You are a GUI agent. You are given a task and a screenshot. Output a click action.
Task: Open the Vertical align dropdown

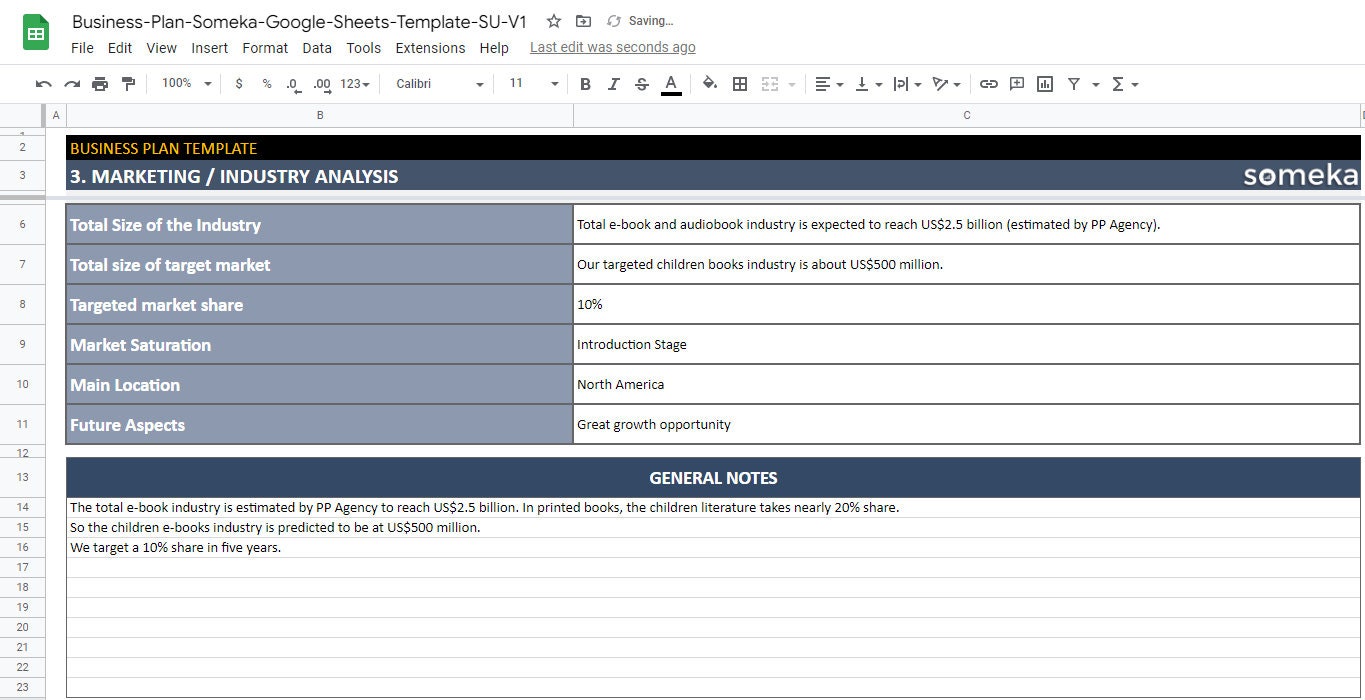(868, 84)
